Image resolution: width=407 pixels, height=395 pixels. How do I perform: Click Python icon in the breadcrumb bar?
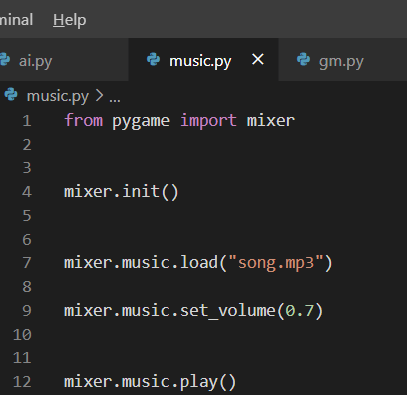11,95
